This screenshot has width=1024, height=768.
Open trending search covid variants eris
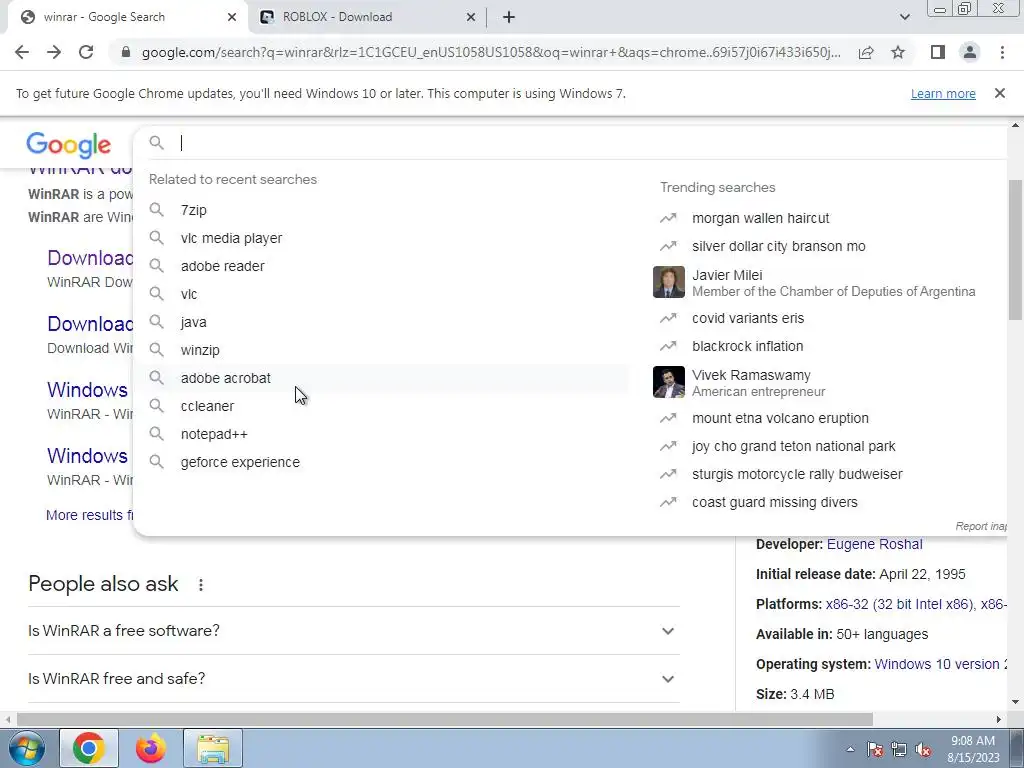(x=748, y=318)
